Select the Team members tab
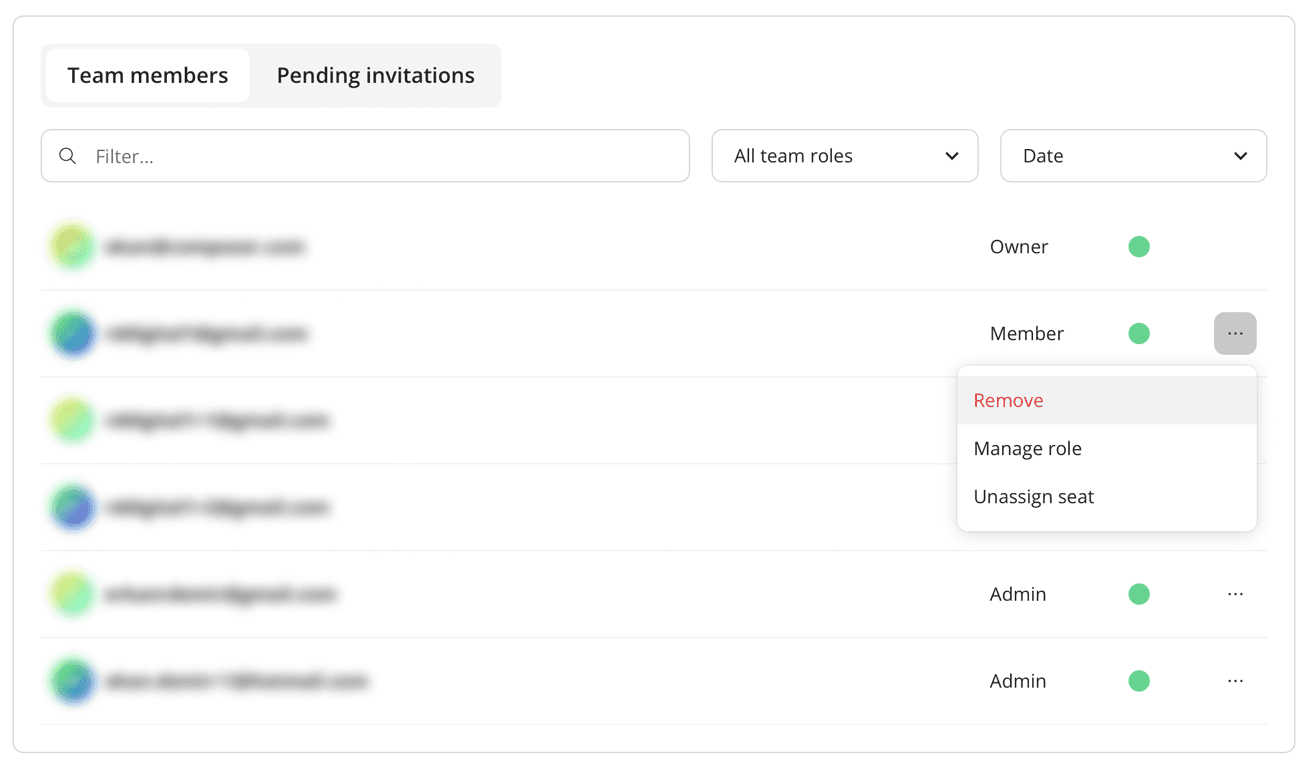The image size is (1310, 767). [148, 75]
